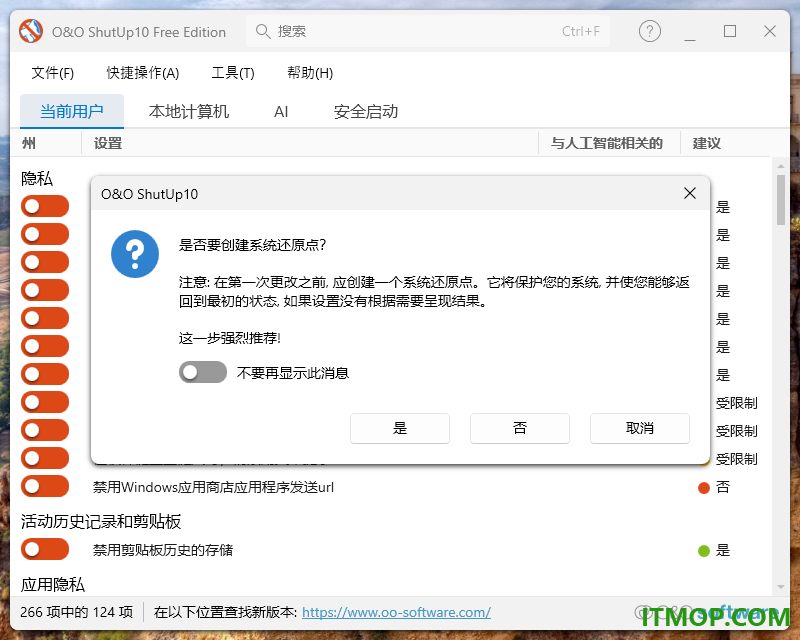
Task: Switch to the AI tab
Action: tap(281, 112)
